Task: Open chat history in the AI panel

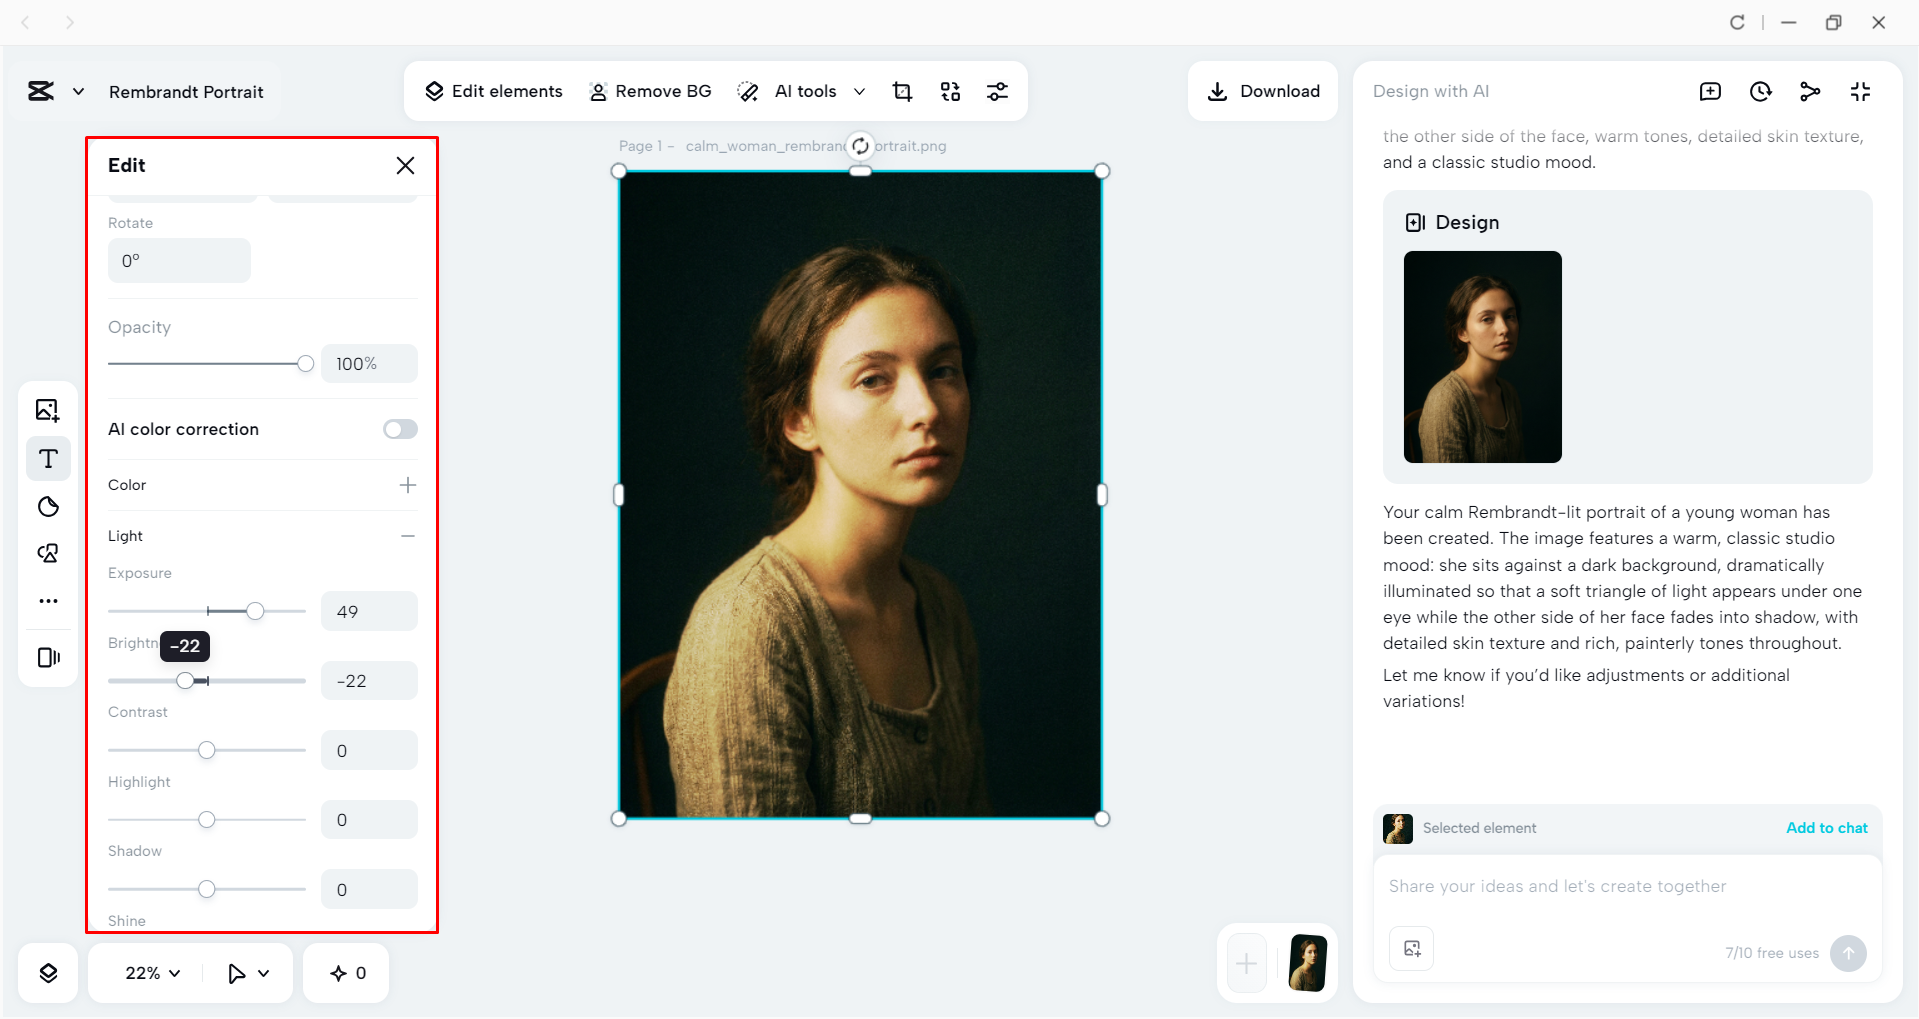Action: pyautogui.click(x=1760, y=91)
